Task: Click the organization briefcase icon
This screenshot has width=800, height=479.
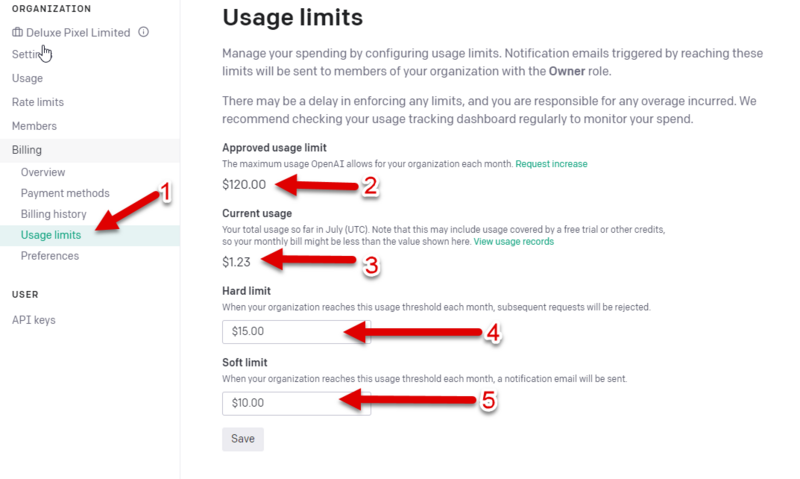Action: [17, 32]
